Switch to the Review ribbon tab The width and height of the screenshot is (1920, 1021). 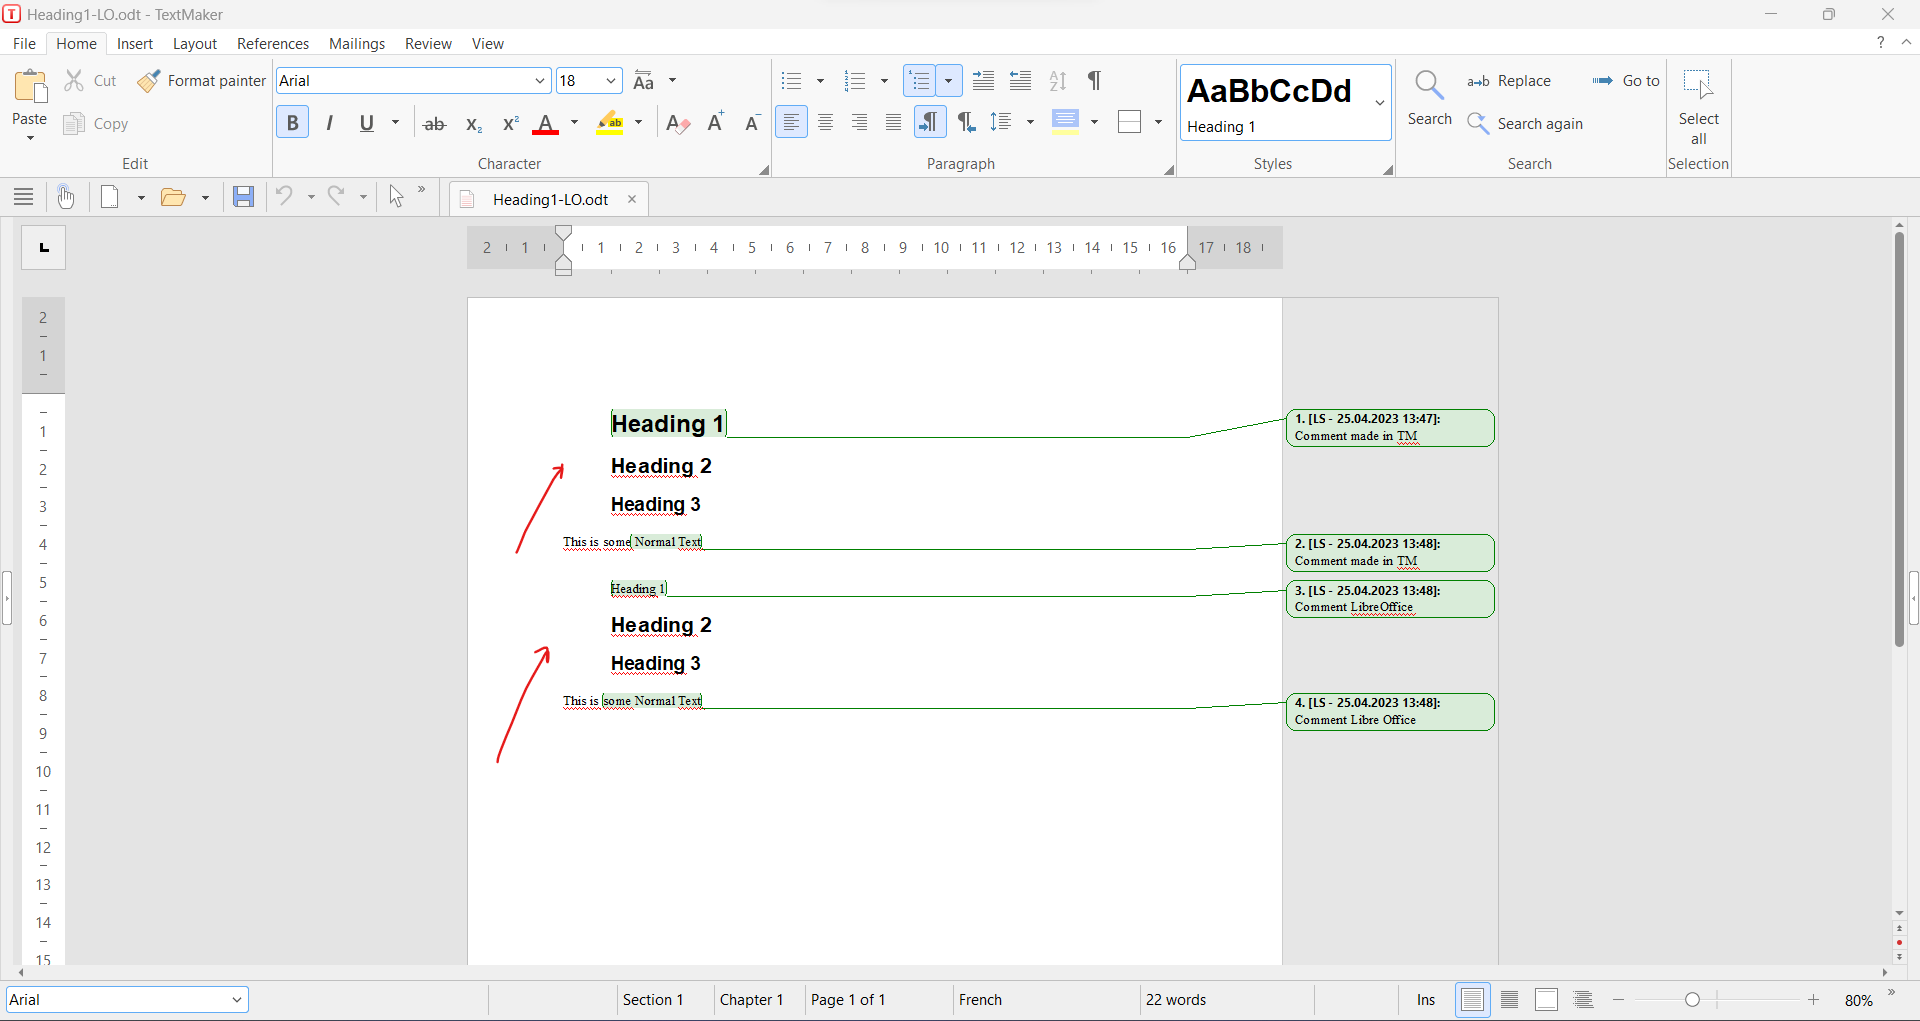pyautogui.click(x=428, y=44)
